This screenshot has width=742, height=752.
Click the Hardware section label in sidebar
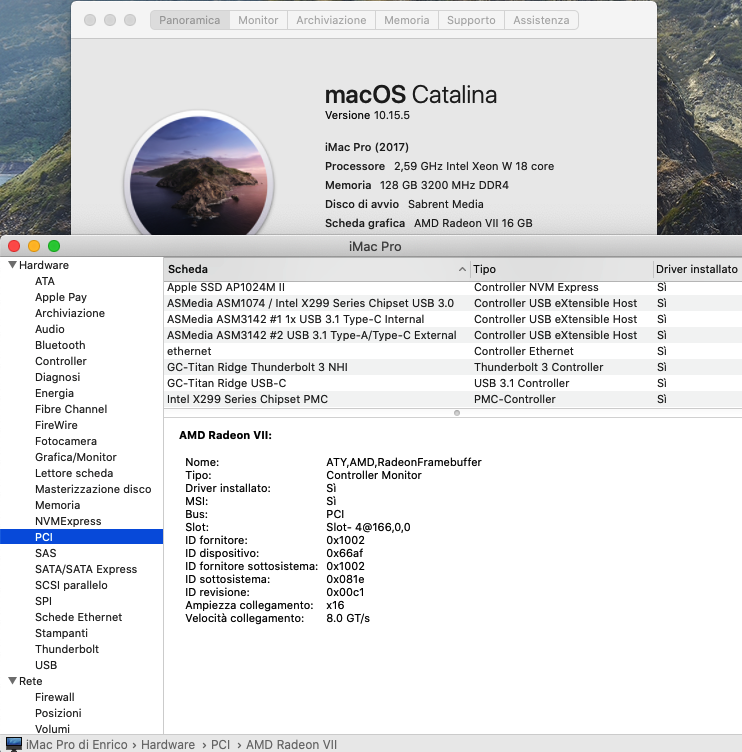coord(44,265)
